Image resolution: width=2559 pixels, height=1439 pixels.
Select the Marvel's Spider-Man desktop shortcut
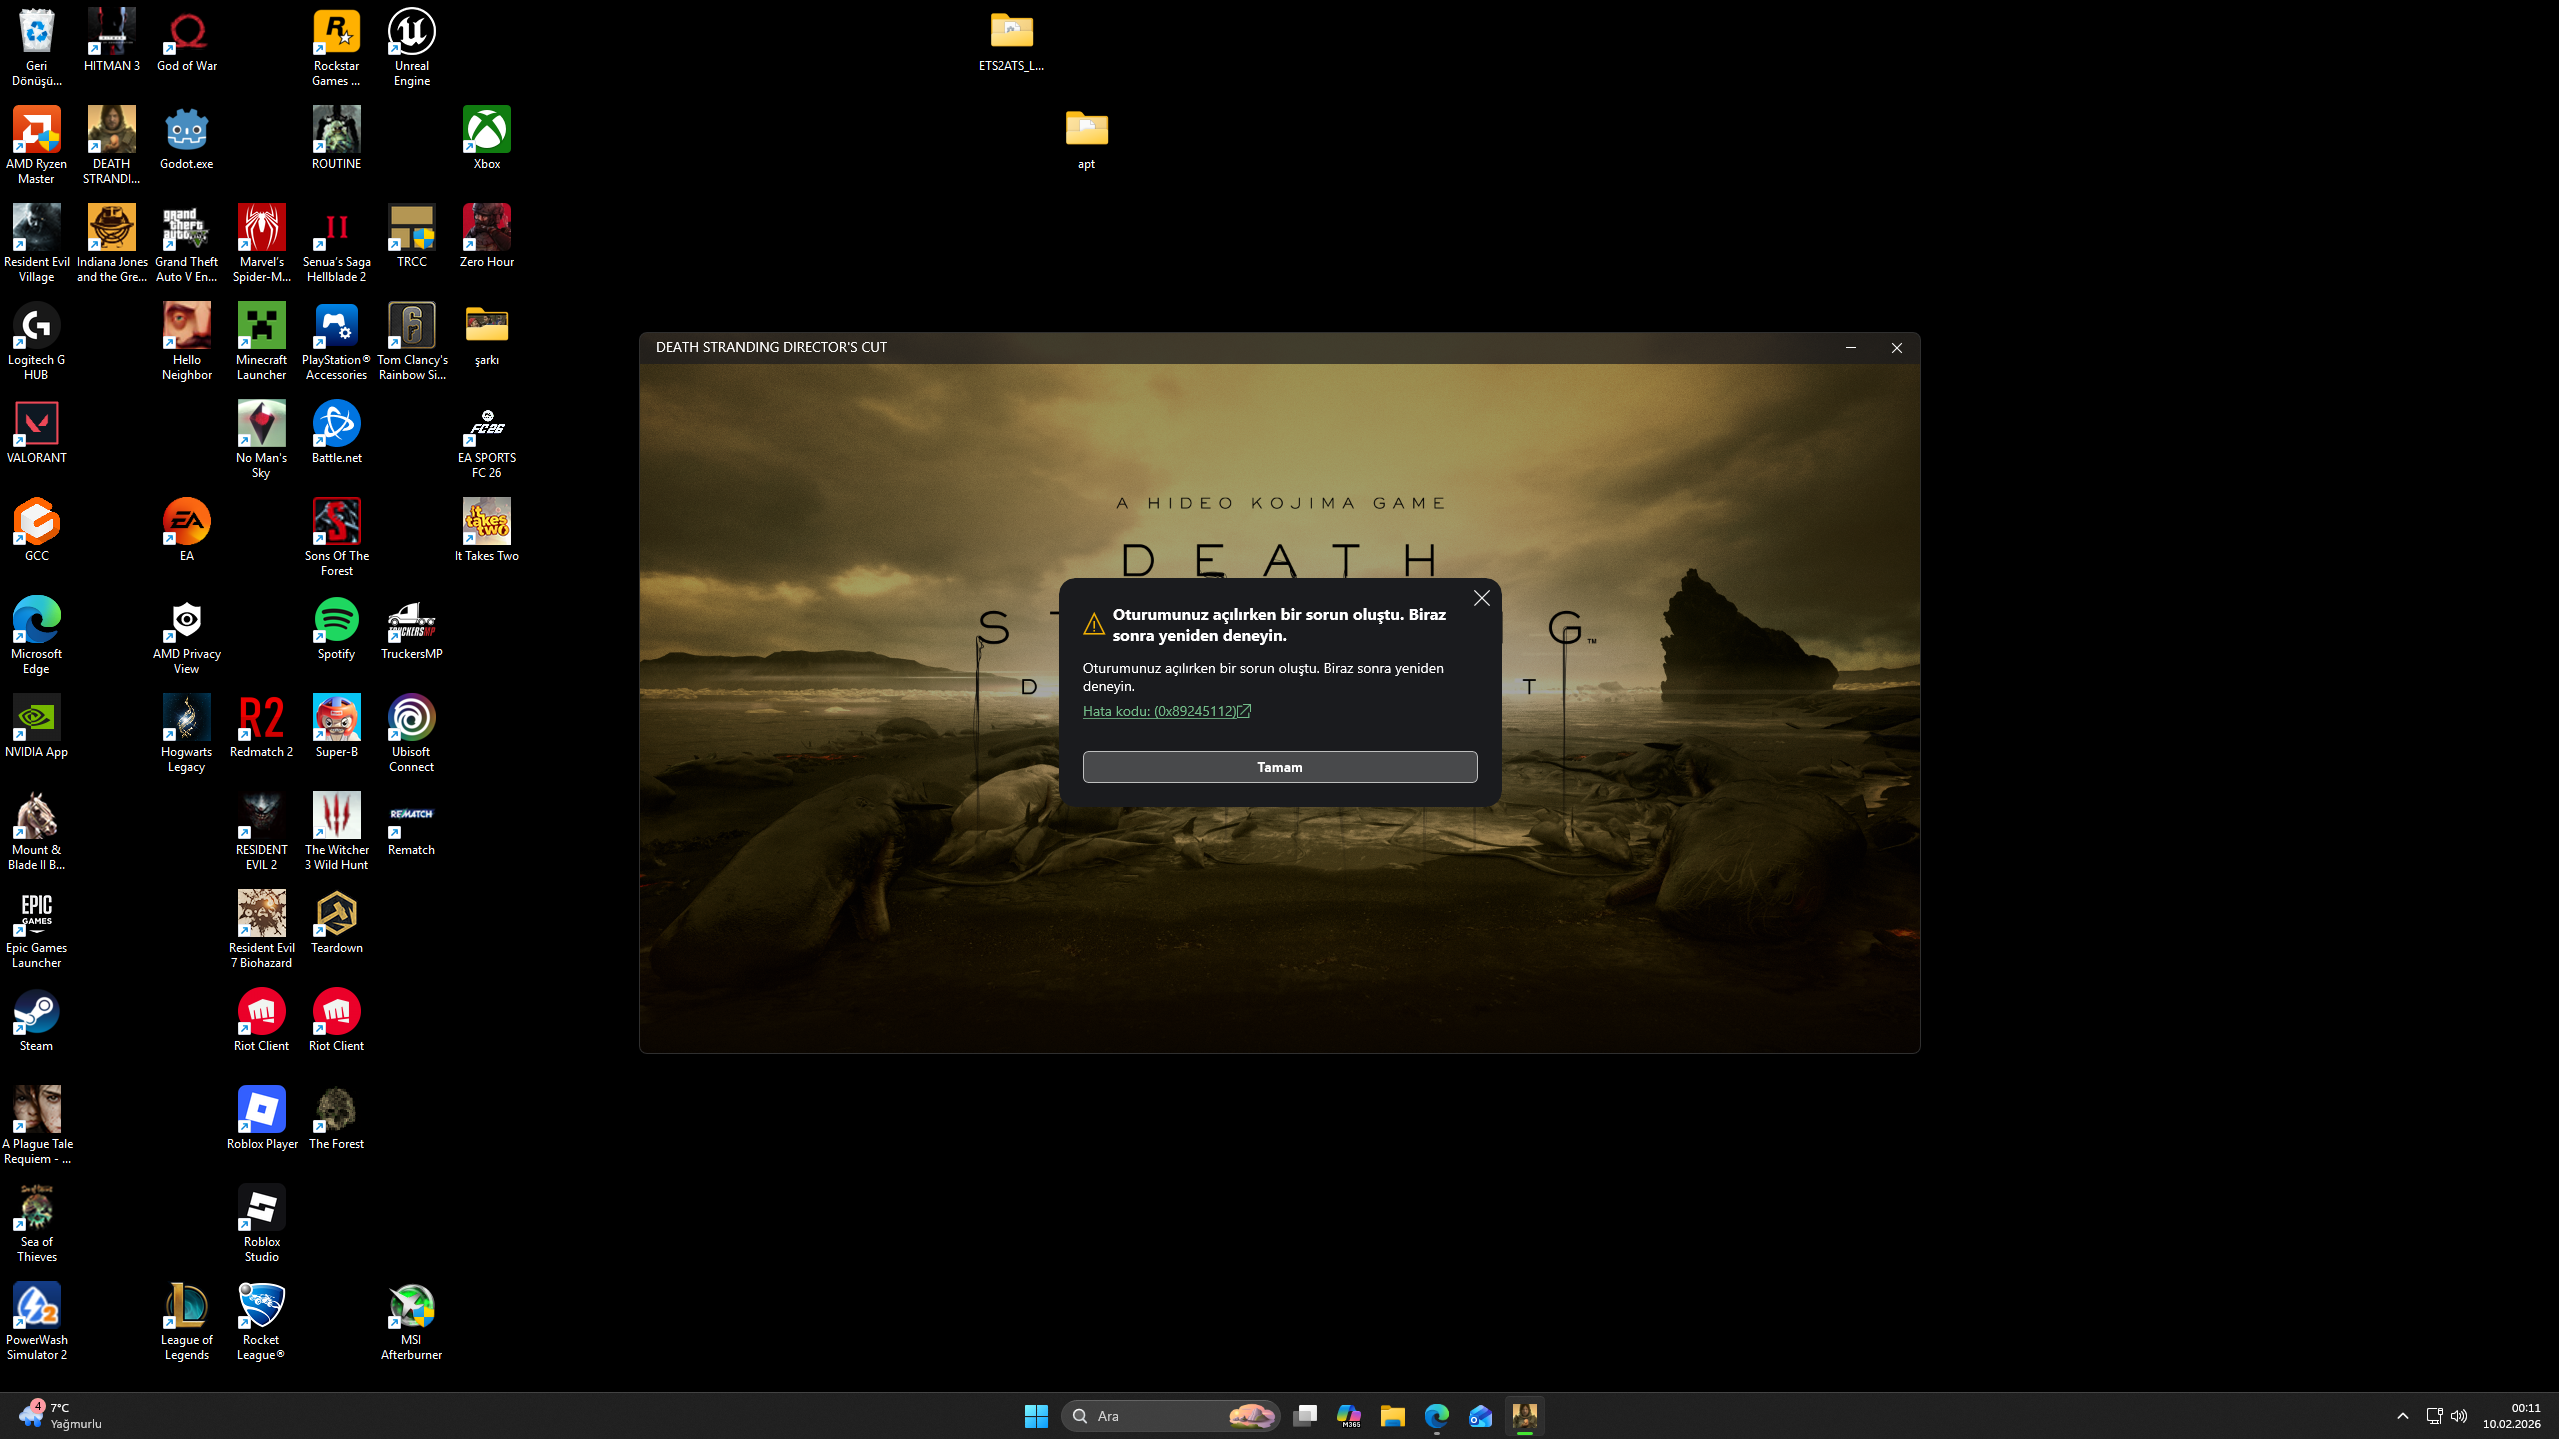click(x=262, y=244)
